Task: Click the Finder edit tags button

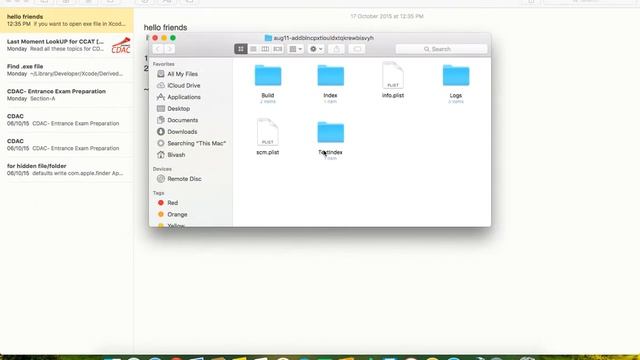Action: coord(357,49)
